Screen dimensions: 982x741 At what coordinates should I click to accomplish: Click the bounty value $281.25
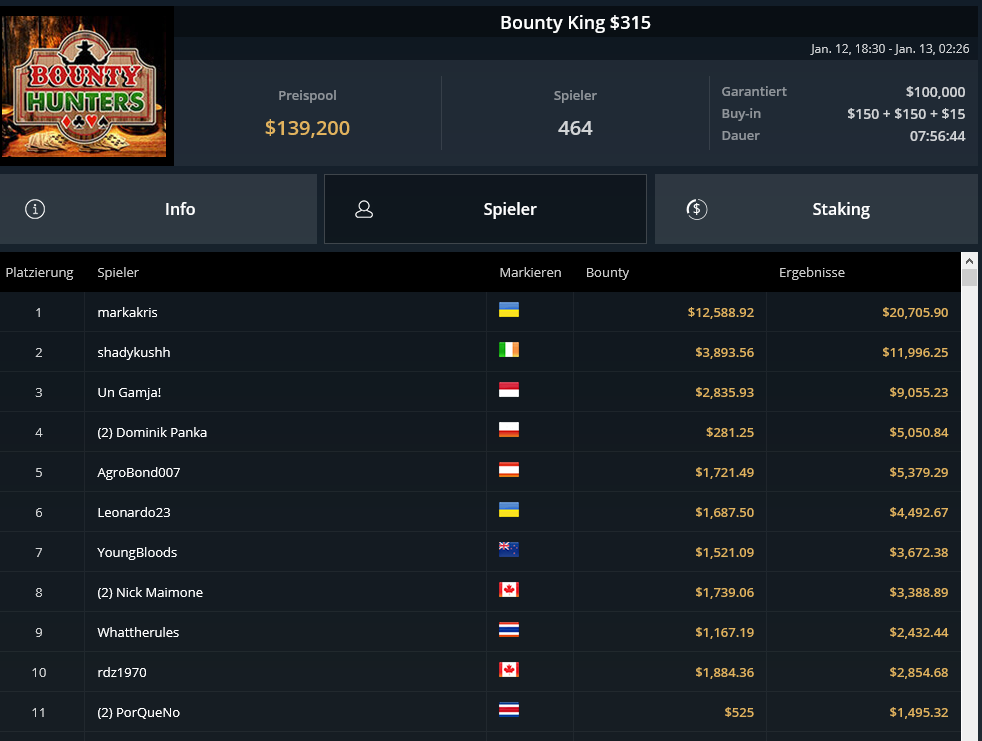click(x=730, y=432)
